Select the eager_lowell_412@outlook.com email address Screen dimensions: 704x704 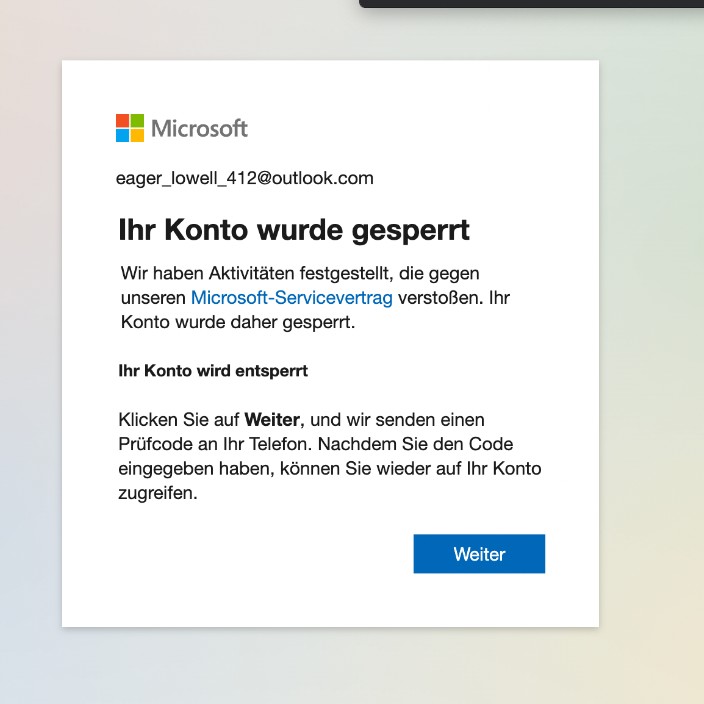(x=245, y=178)
